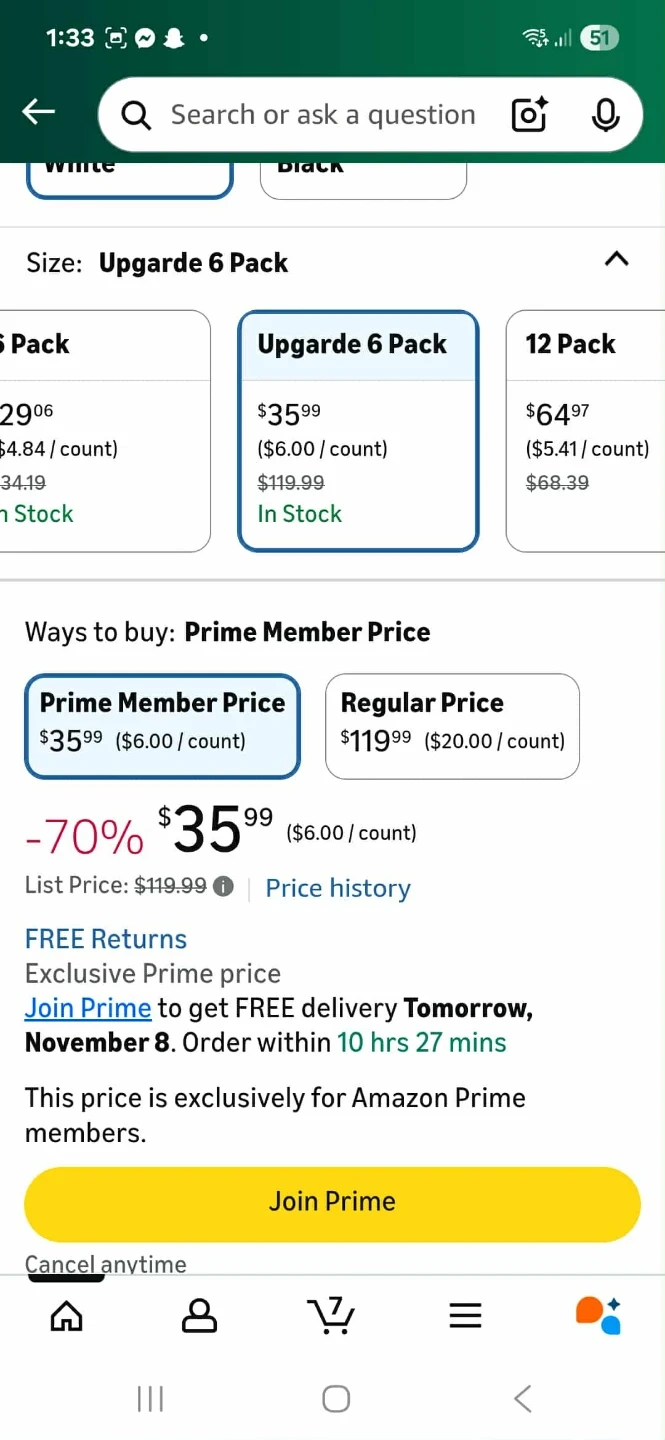The width and height of the screenshot is (665, 1440).
Task: Open the hamburger menu icon
Action: point(465,1315)
